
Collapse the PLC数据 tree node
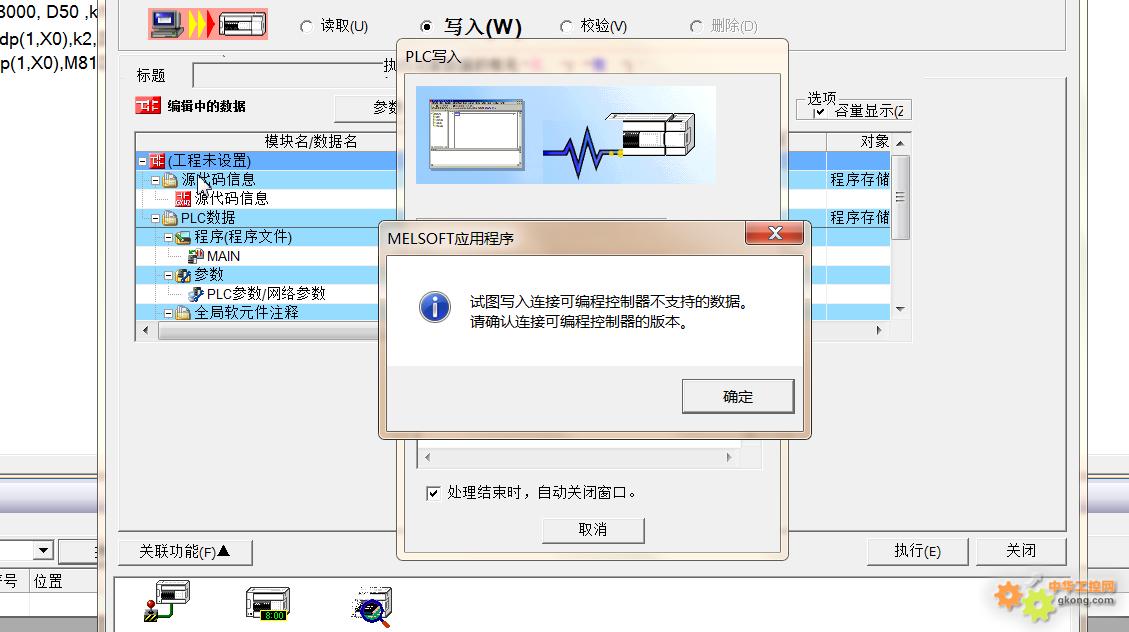[156, 218]
